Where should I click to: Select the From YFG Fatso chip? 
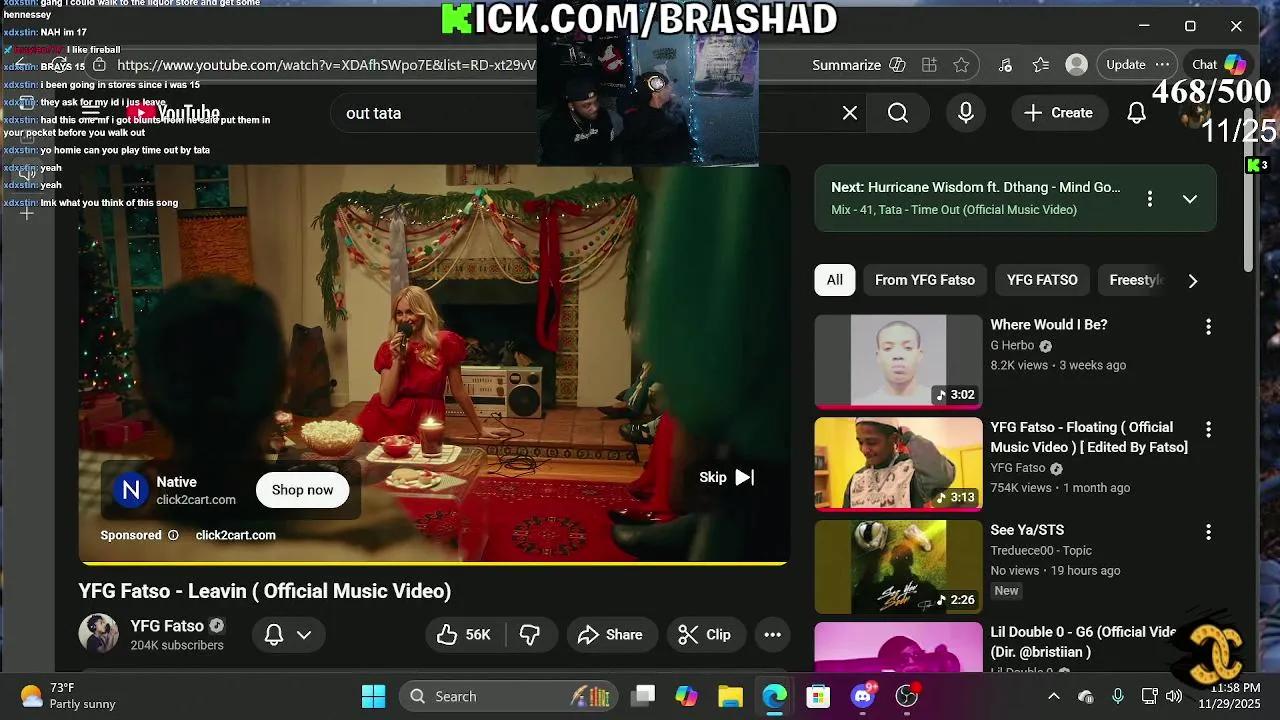(x=925, y=280)
